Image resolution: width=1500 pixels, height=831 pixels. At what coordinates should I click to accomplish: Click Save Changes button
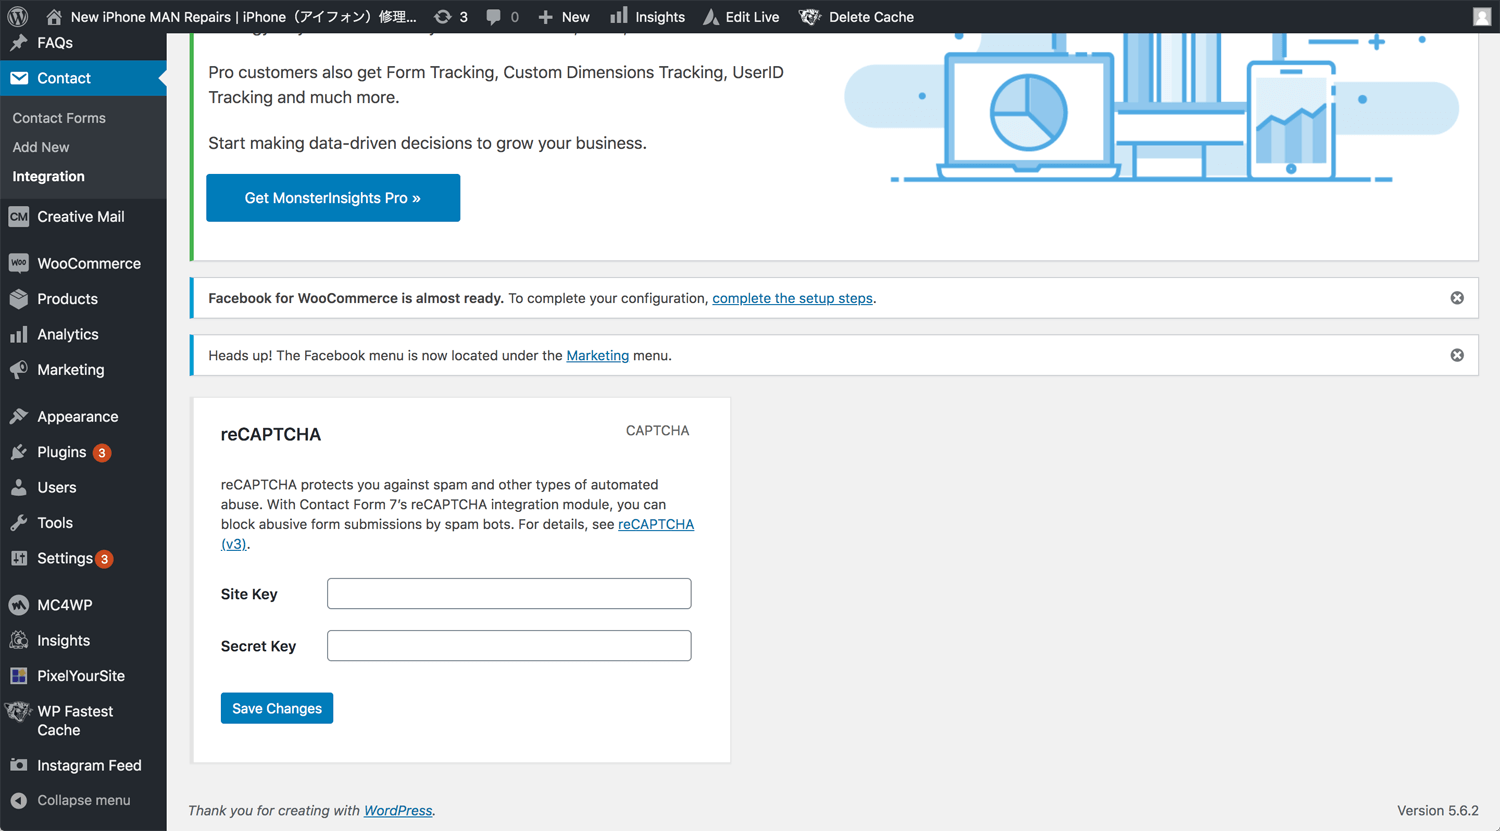tap(277, 708)
